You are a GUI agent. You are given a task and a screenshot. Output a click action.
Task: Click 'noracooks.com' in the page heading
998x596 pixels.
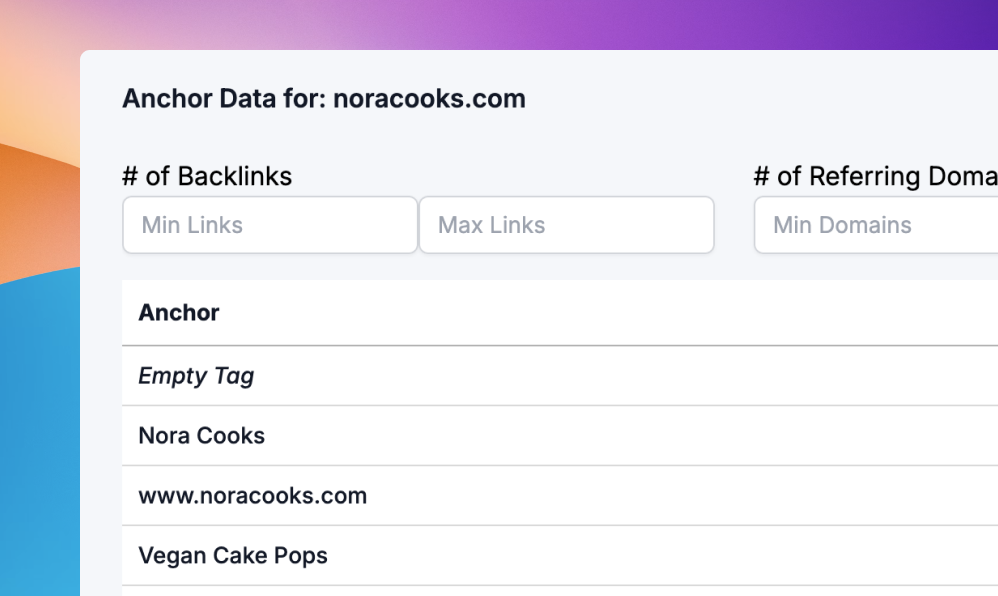429,99
